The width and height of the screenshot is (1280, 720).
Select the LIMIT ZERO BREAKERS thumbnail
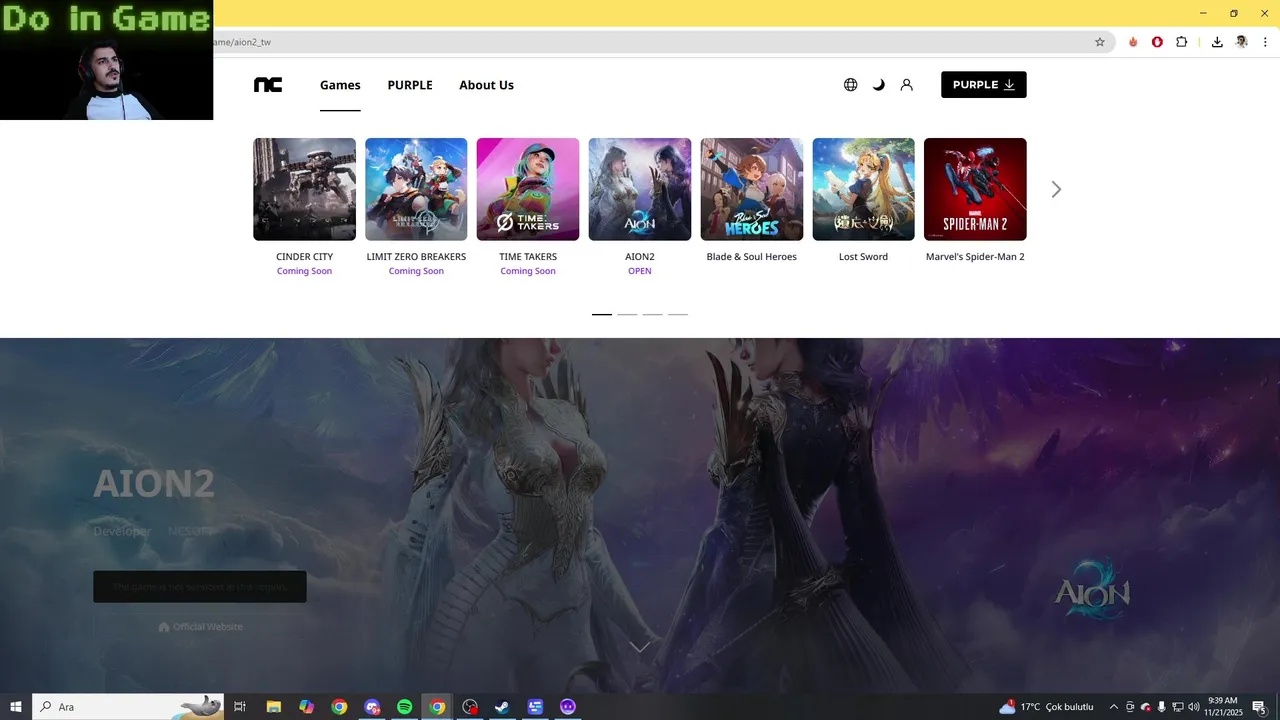(x=416, y=189)
